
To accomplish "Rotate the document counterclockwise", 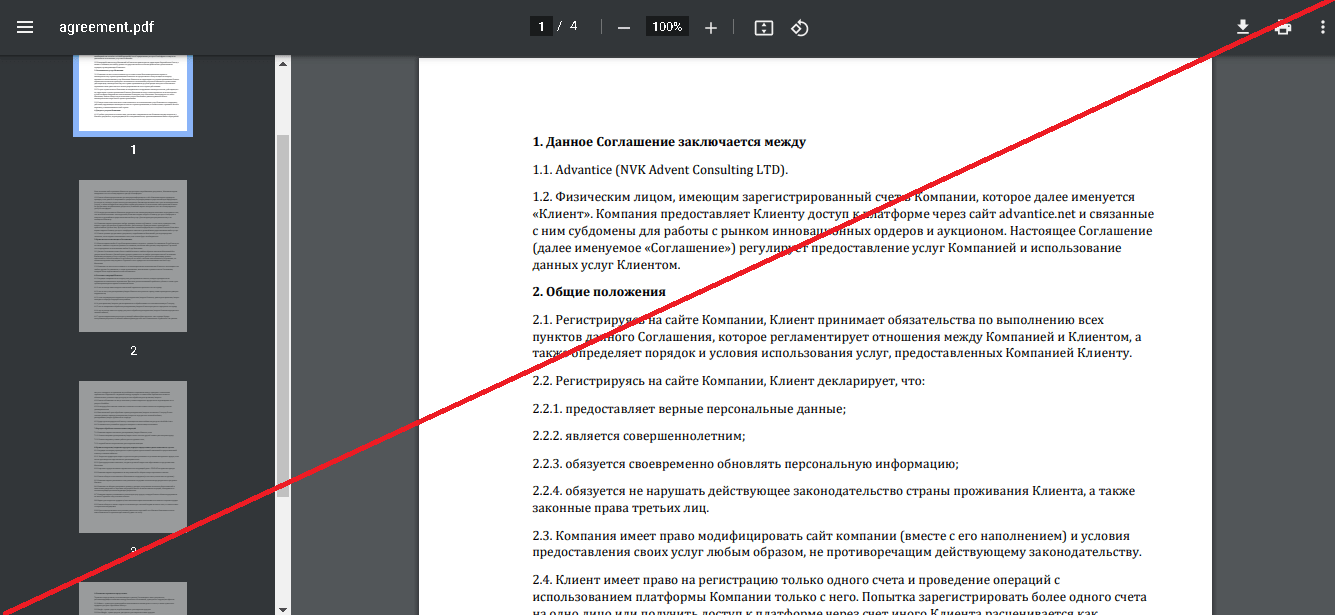I will point(799,27).
